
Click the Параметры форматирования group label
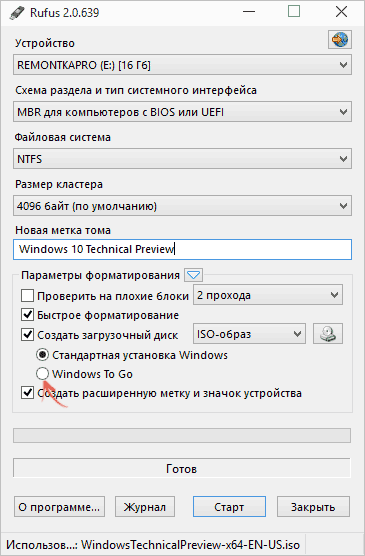point(100,276)
